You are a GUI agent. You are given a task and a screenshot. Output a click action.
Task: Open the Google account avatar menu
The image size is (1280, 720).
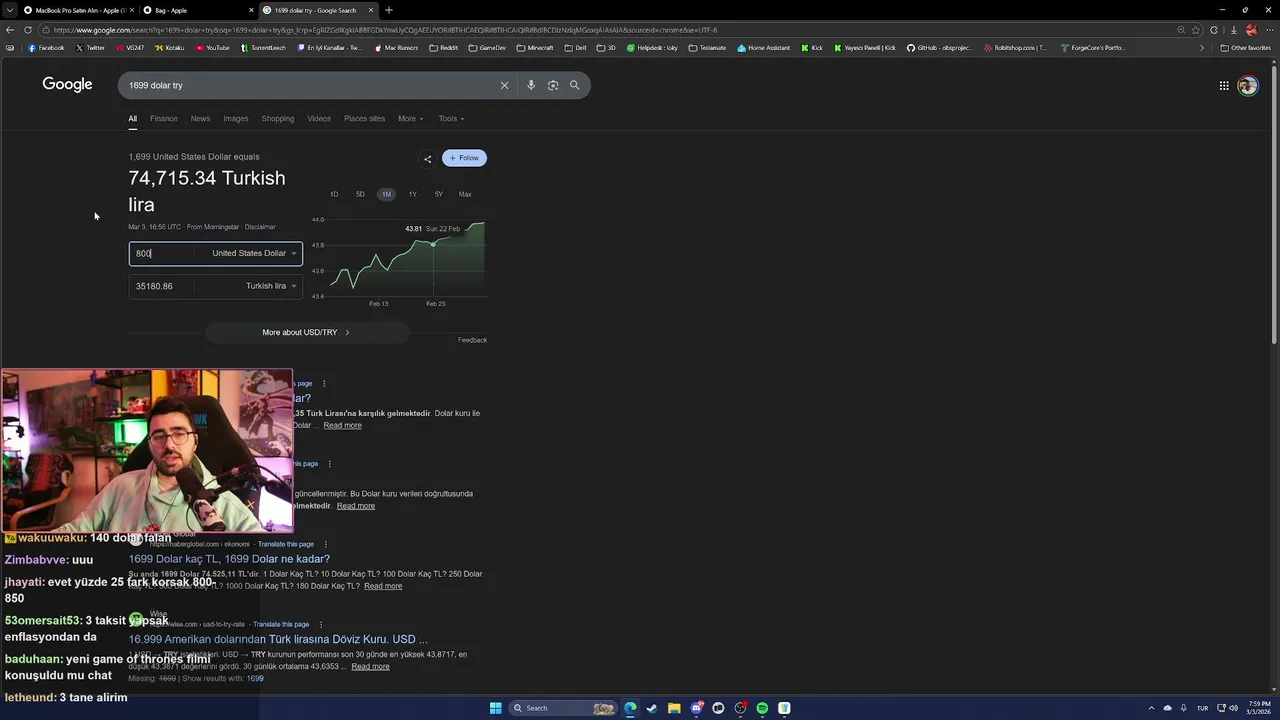coord(1247,85)
